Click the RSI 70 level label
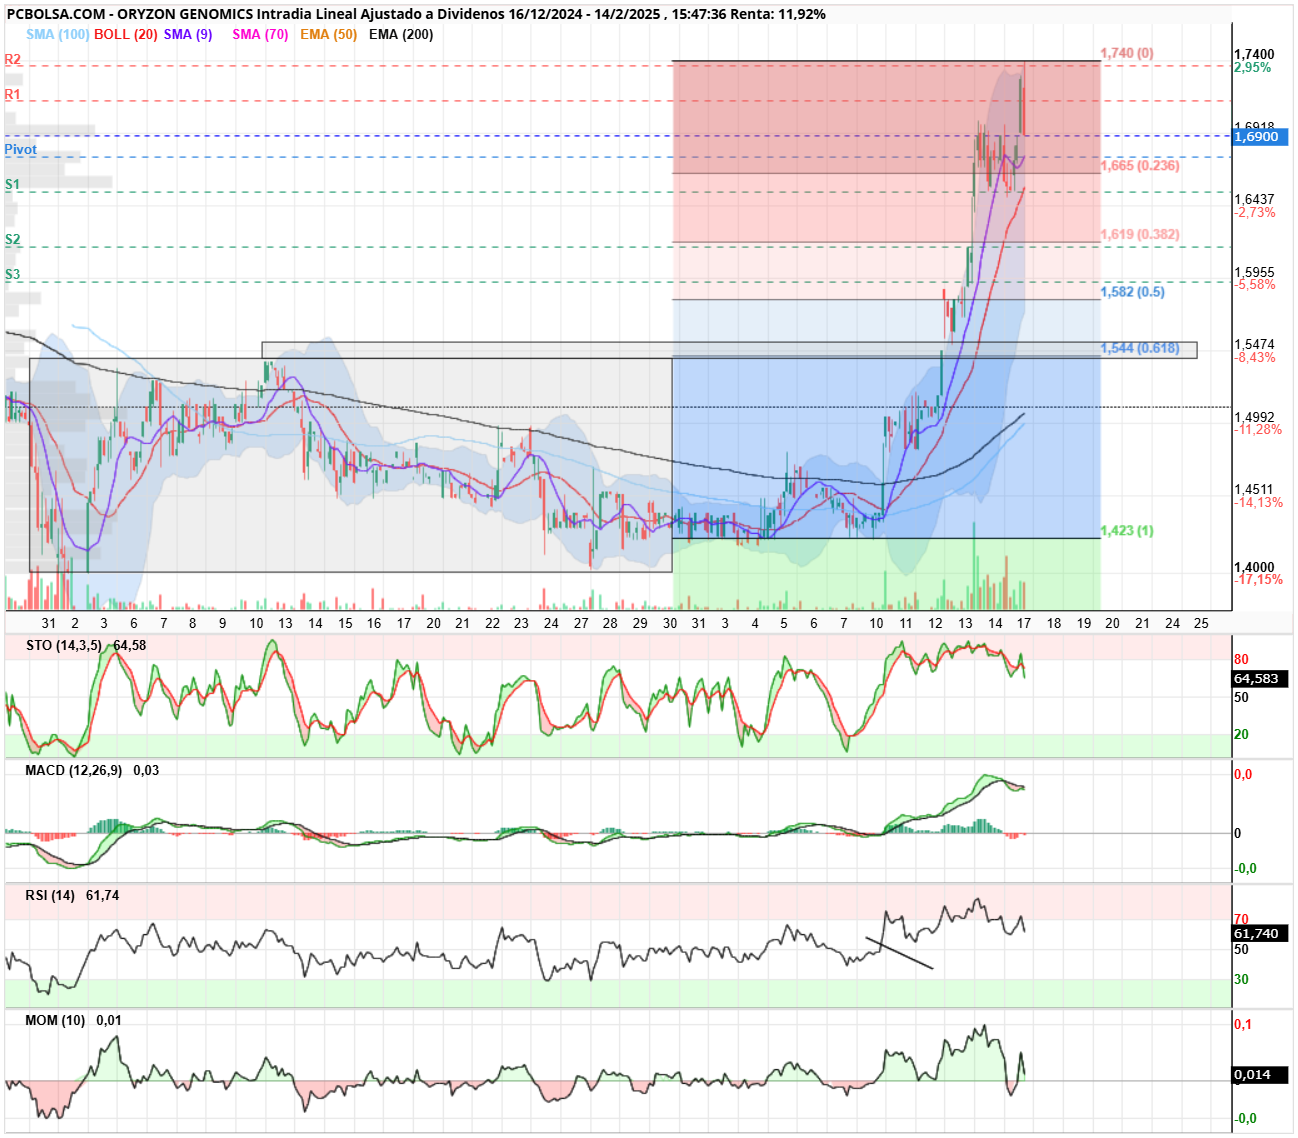Image resolution: width=1298 pixels, height=1138 pixels. 1241,919
